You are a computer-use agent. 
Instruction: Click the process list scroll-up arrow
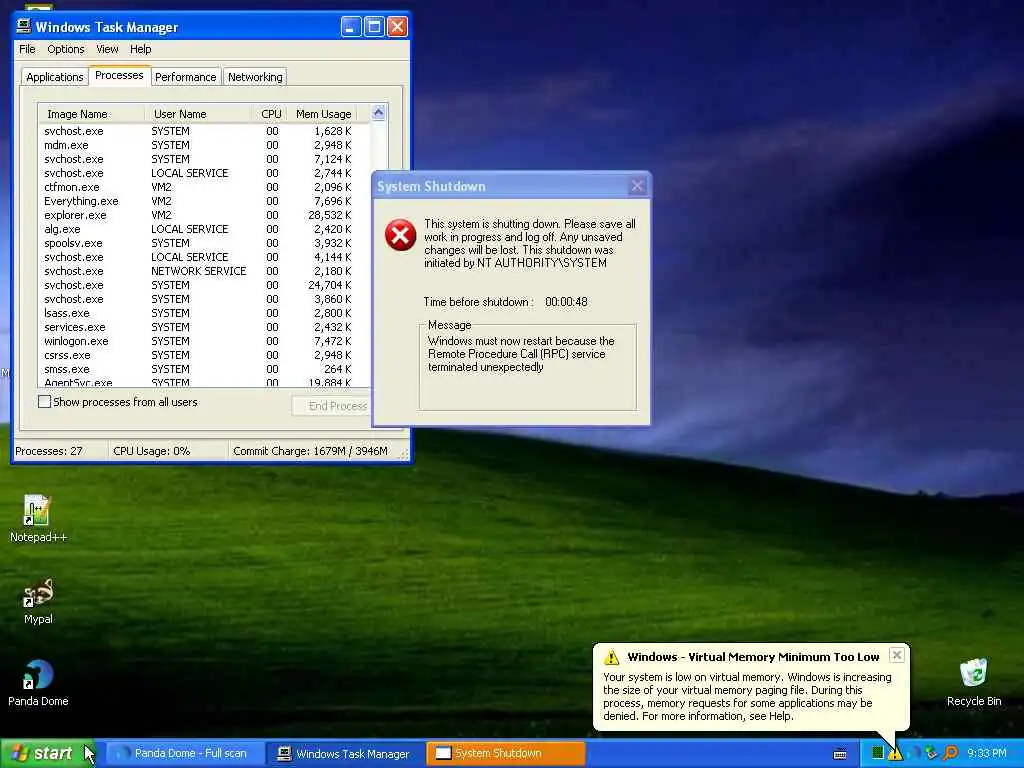pyautogui.click(x=379, y=113)
